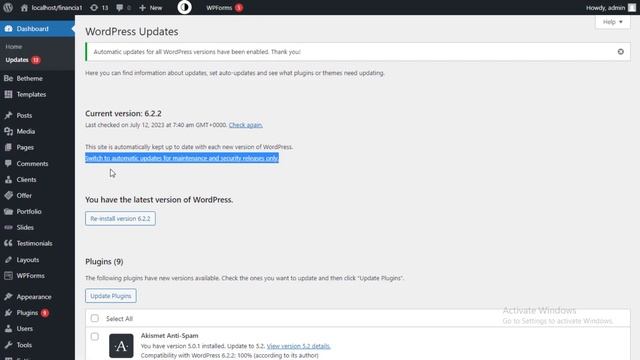The height and width of the screenshot is (360, 640).
Task: Check the Select All plugins checkbox
Action: 95,318
